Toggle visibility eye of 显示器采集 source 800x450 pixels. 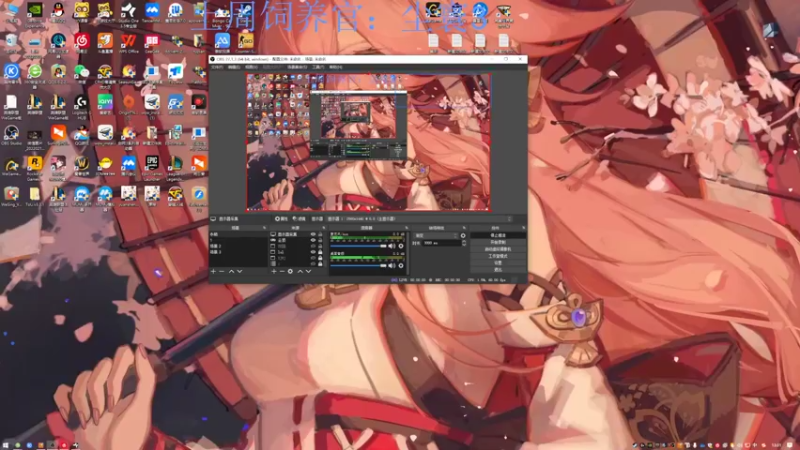313,234
